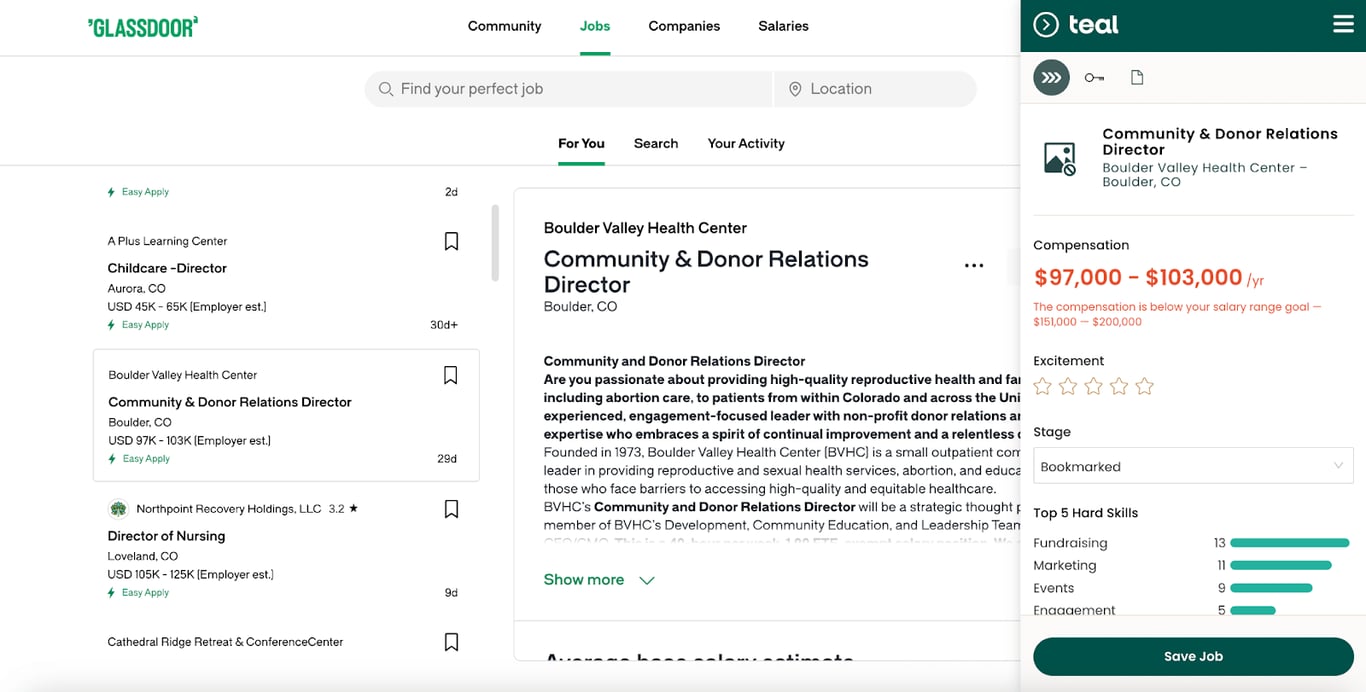The height and width of the screenshot is (692, 1366).
Task: Click the search magnifier icon
Action: 386,89
